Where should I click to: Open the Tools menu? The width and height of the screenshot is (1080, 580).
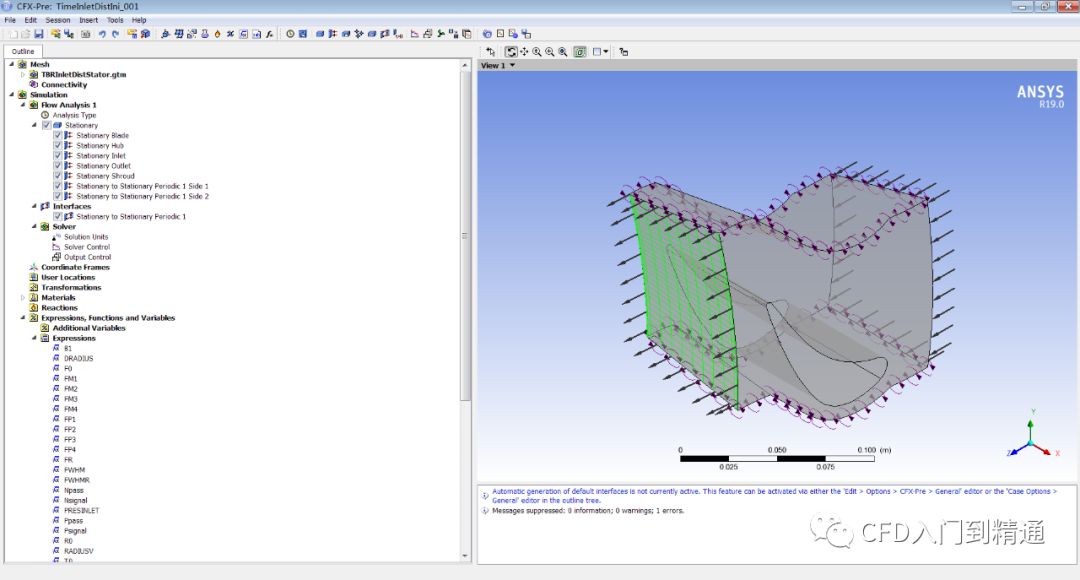tap(115, 20)
